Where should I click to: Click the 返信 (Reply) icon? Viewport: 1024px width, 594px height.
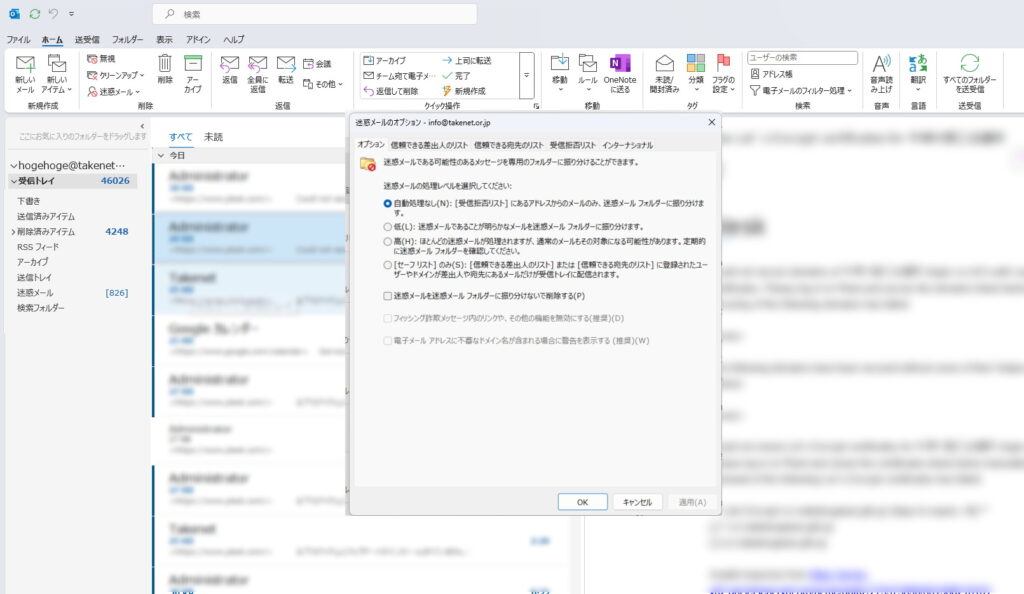pyautogui.click(x=230, y=65)
